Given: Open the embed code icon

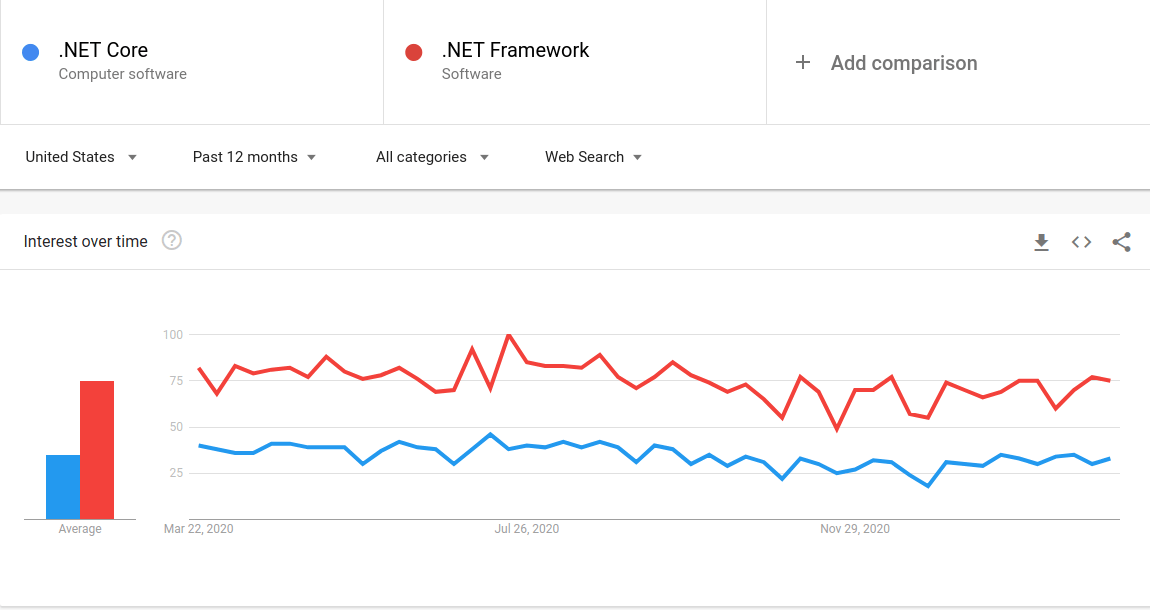Looking at the screenshot, I should point(1081,242).
